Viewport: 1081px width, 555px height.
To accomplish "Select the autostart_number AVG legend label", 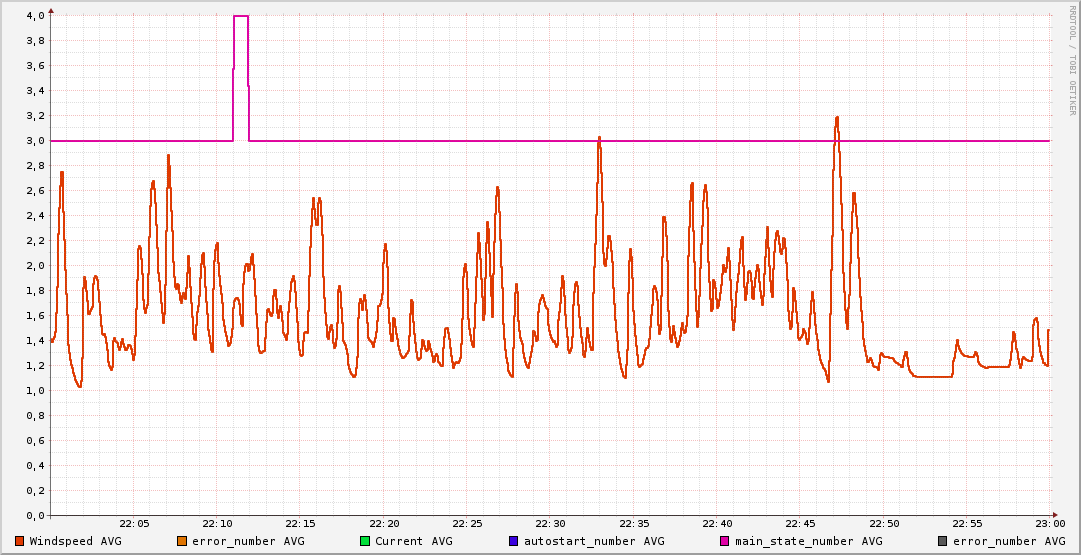I will point(594,541).
